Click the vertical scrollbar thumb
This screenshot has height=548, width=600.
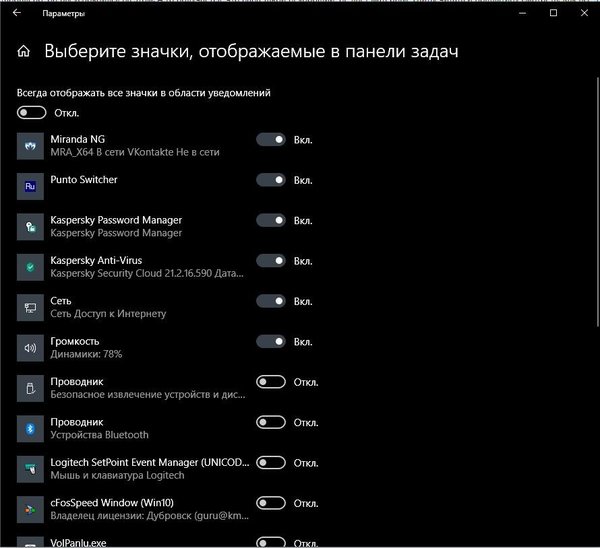(x=597, y=202)
